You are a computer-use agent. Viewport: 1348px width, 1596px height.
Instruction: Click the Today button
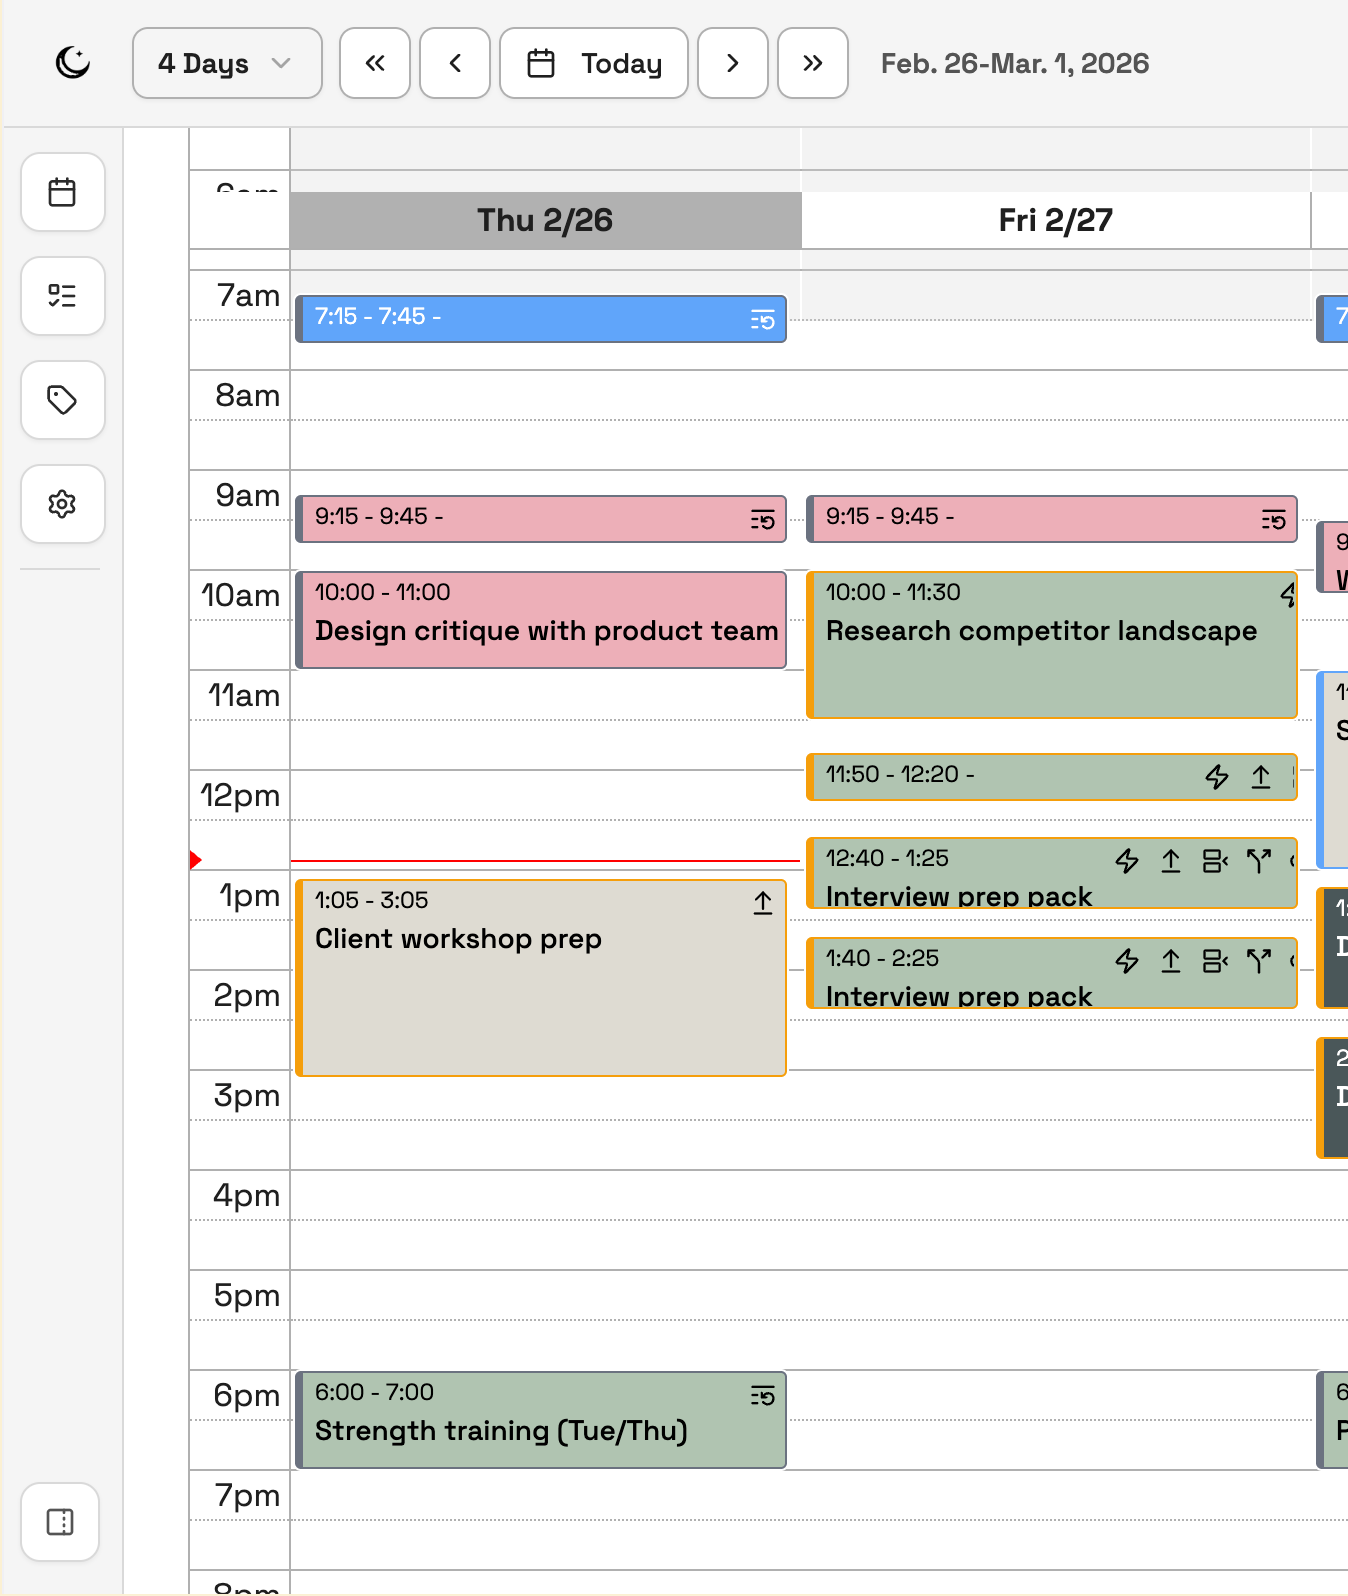pyautogui.click(x=594, y=63)
